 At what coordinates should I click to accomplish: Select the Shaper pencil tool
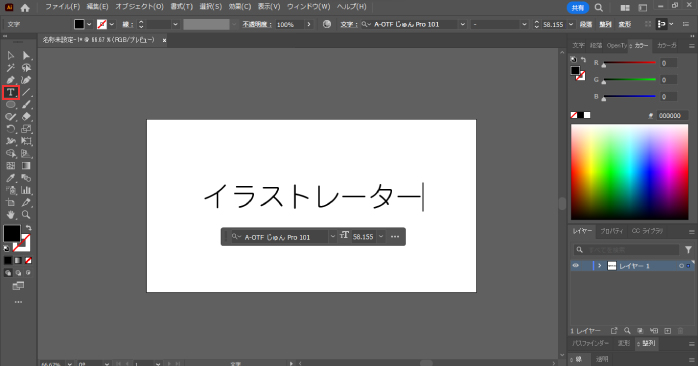11,117
